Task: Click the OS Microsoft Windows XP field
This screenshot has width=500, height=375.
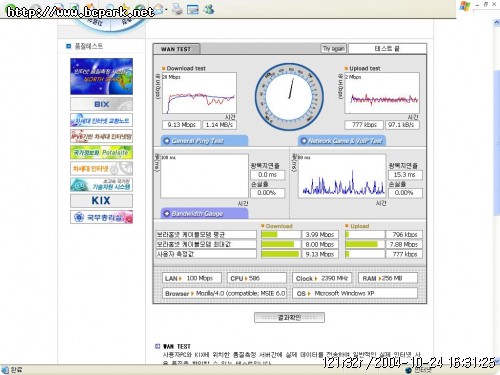Action: tap(355, 293)
